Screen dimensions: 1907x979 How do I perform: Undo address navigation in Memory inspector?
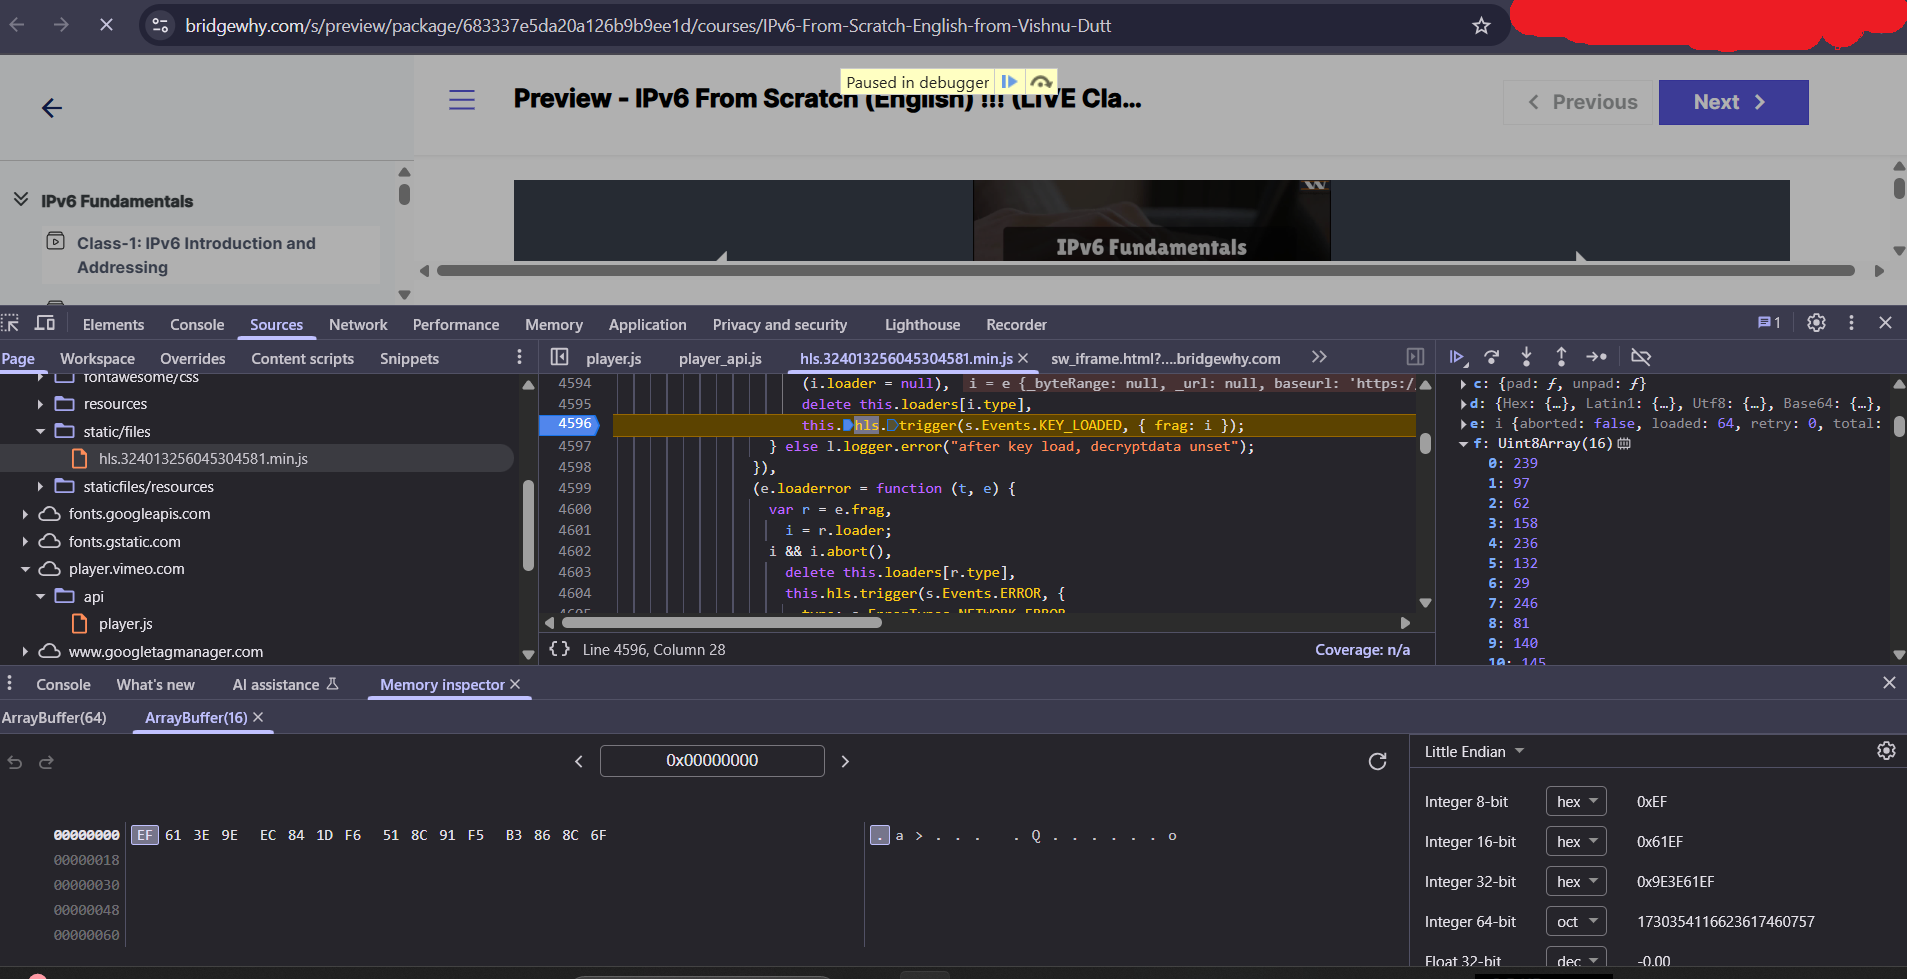[x=15, y=763]
